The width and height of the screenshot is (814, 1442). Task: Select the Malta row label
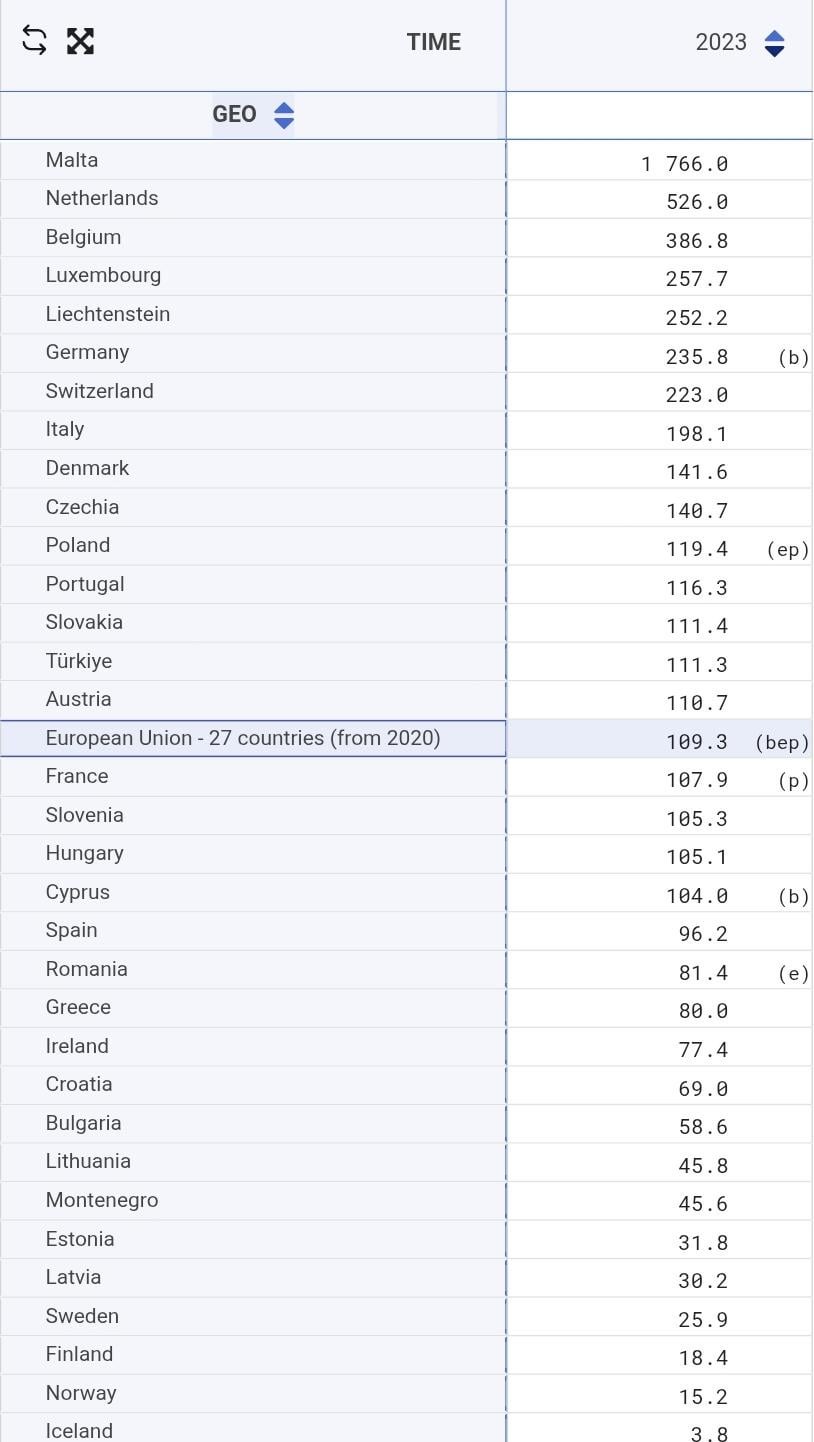tap(72, 160)
